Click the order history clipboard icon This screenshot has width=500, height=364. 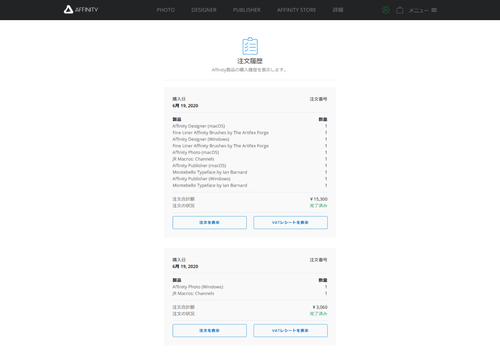[250, 46]
